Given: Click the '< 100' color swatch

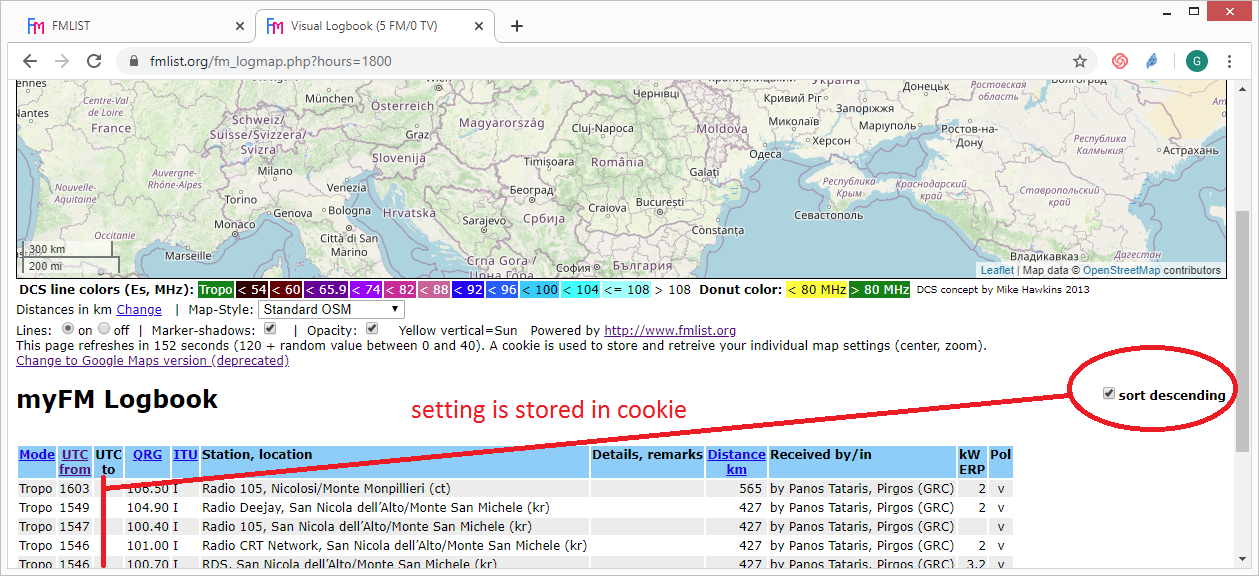Looking at the screenshot, I should [x=539, y=290].
